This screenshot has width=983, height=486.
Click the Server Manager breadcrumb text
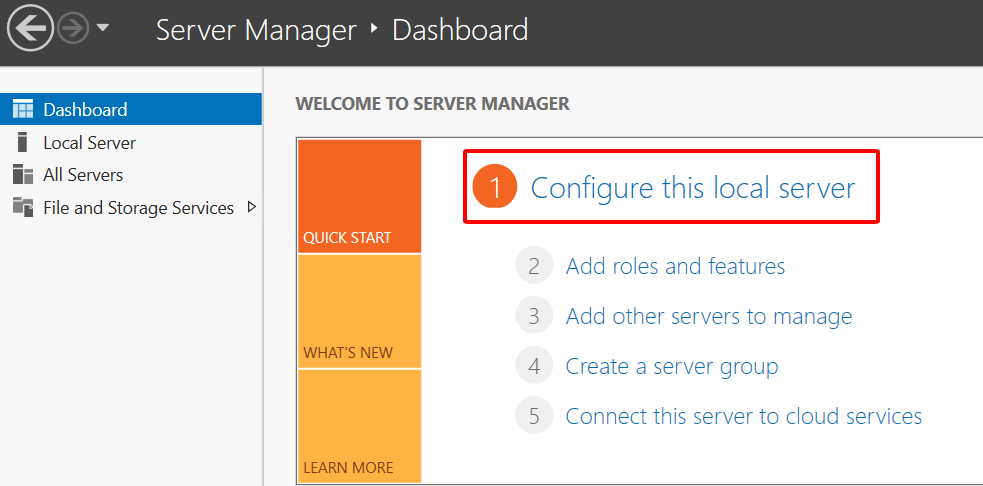click(255, 30)
